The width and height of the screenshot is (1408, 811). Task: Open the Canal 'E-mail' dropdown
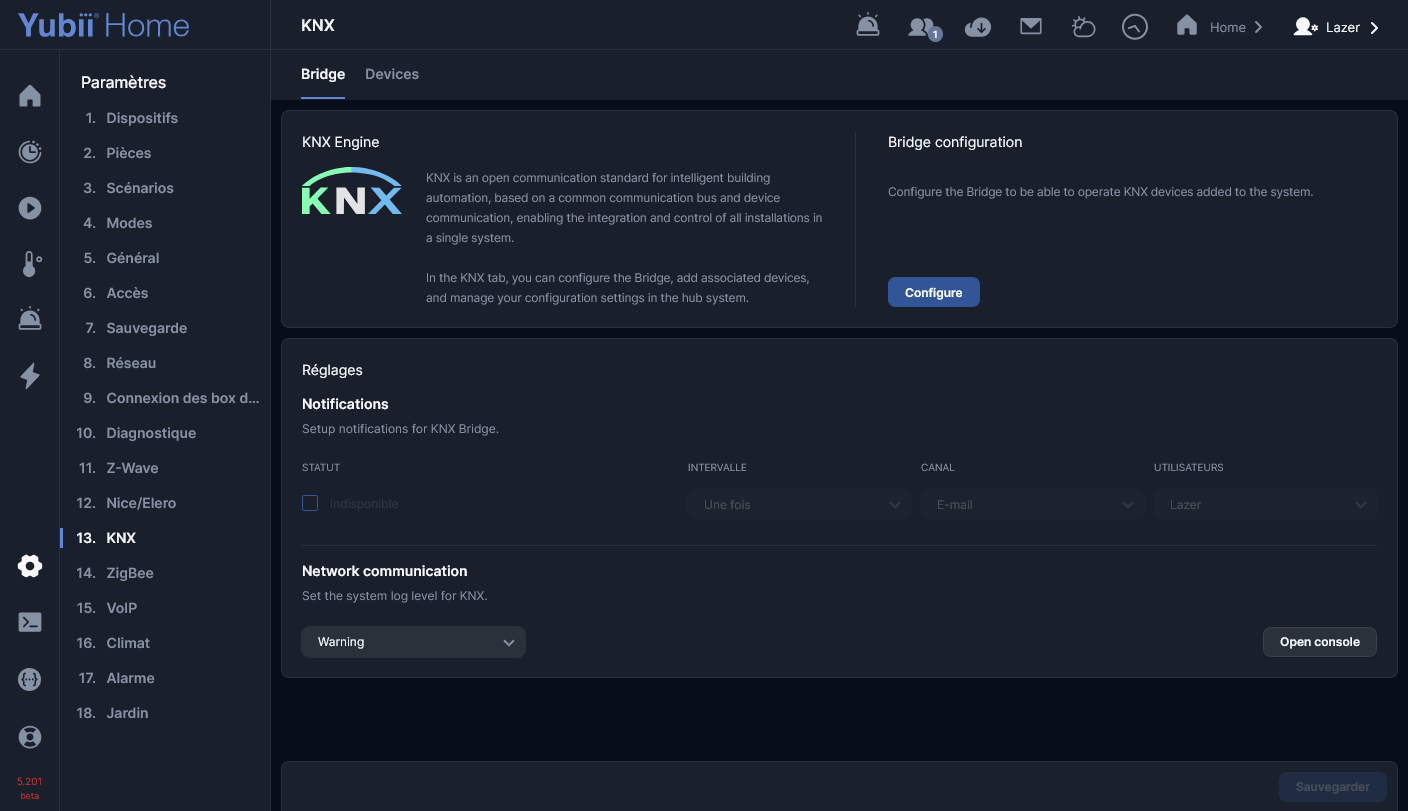click(1032, 505)
